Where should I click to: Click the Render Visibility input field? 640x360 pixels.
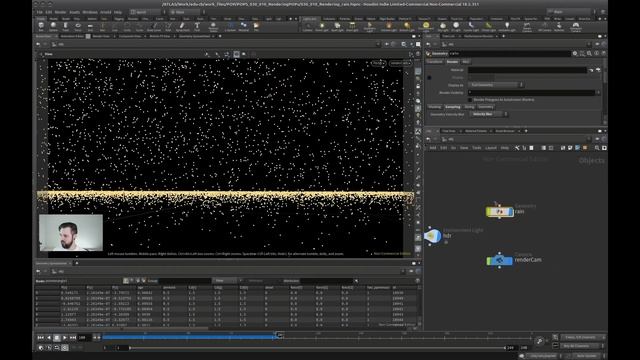point(531,93)
